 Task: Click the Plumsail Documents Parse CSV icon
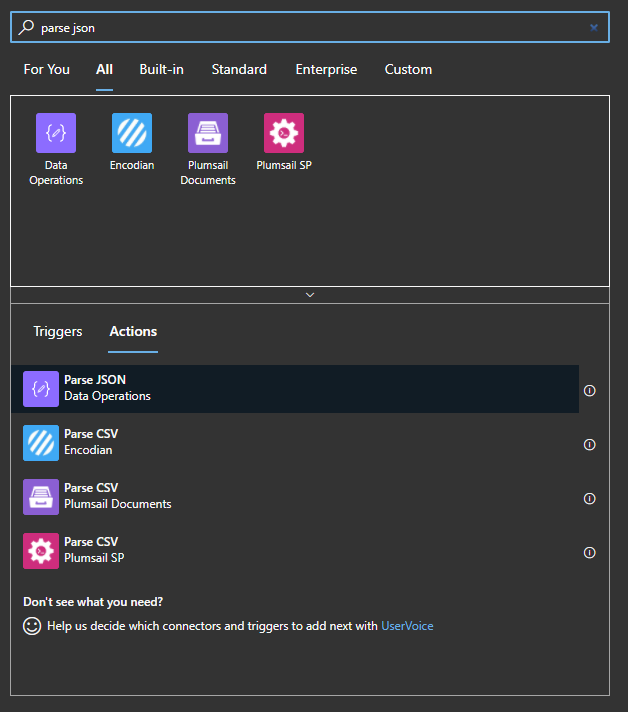click(41, 497)
